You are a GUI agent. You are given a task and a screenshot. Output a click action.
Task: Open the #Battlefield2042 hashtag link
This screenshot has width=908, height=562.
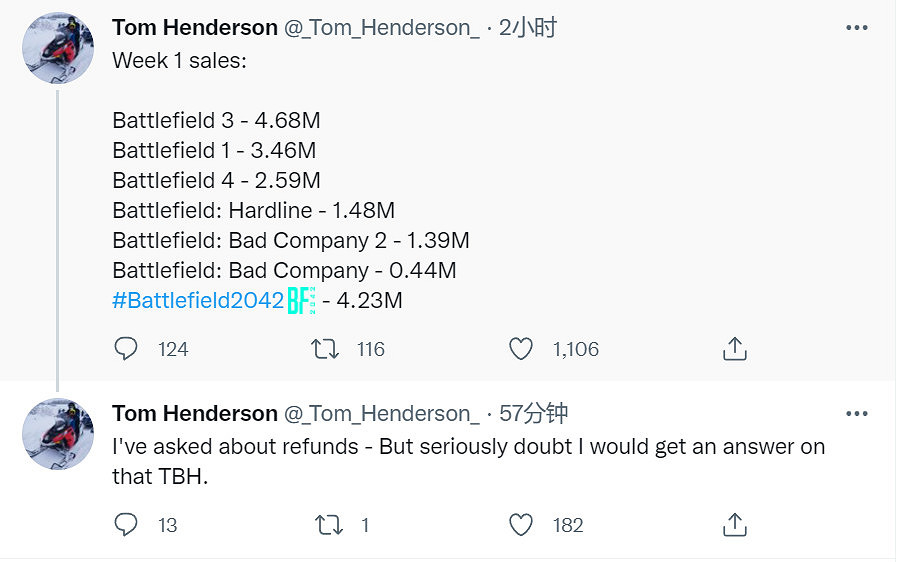(x=198, y=300)
